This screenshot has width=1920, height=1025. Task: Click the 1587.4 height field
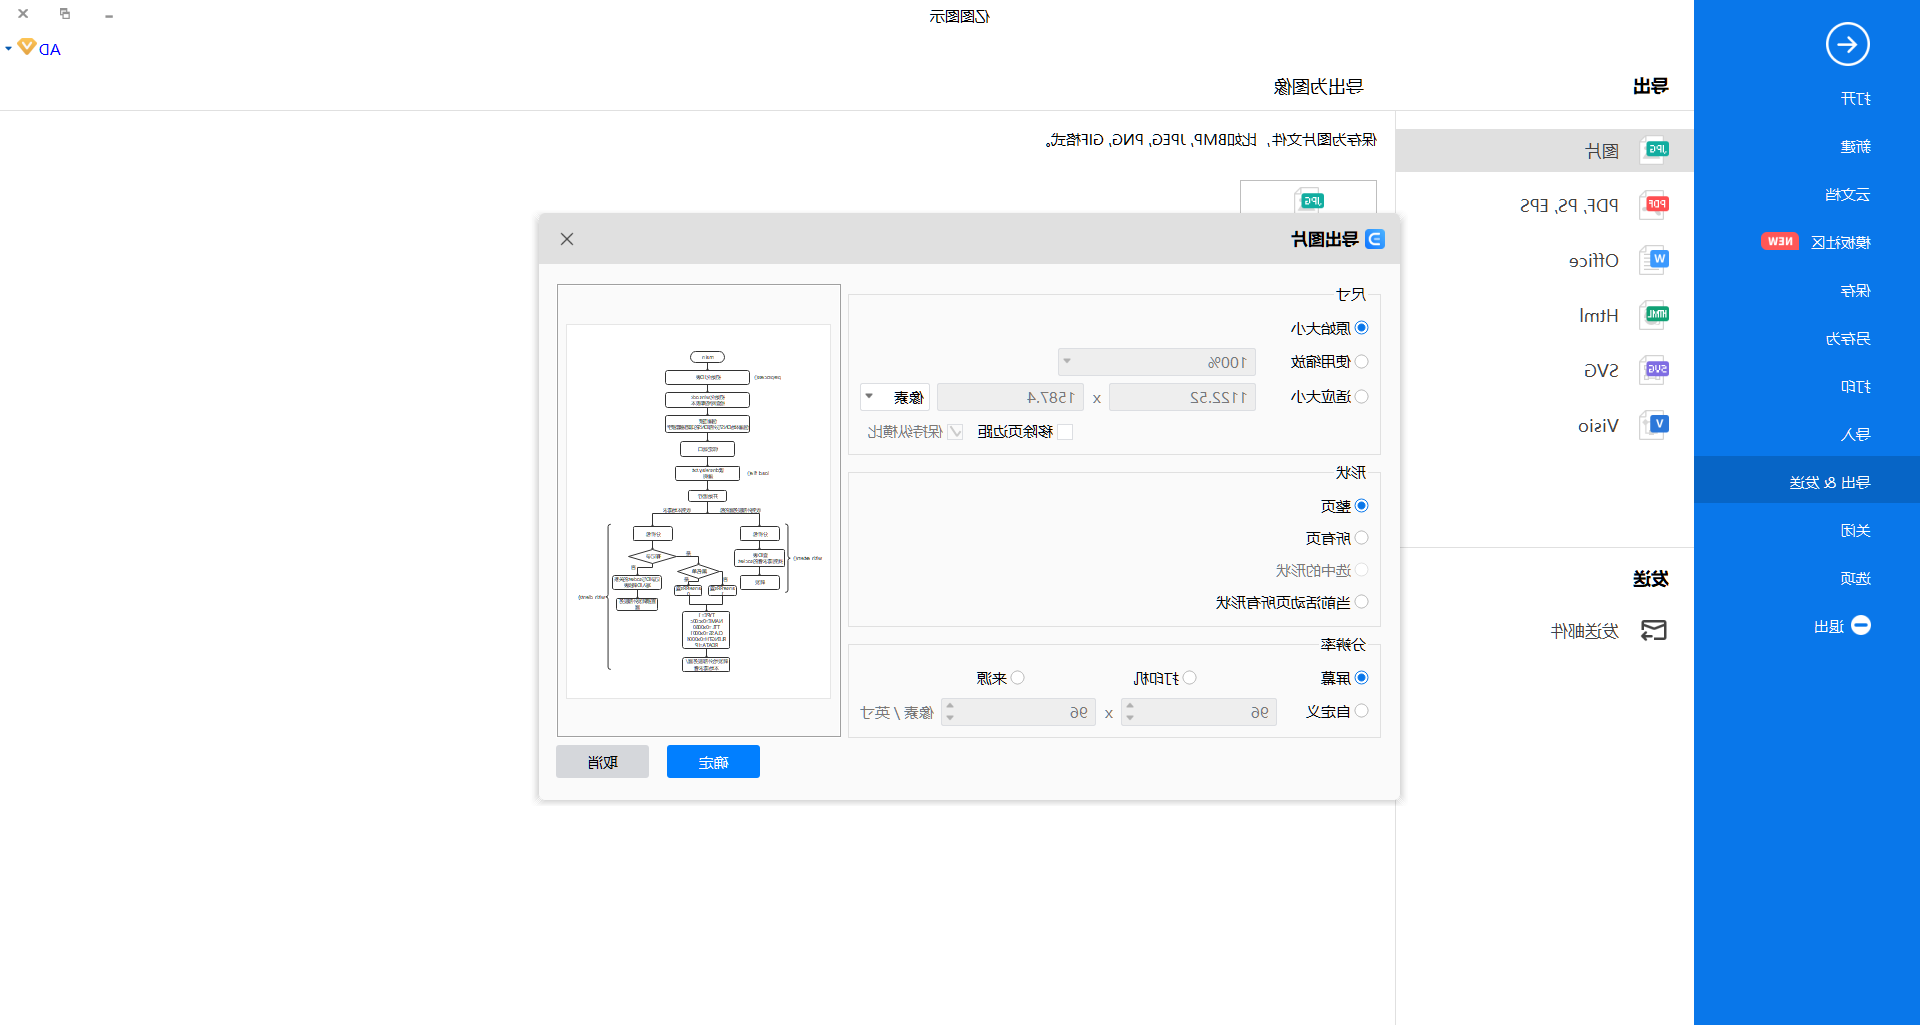click(1011, 397)
